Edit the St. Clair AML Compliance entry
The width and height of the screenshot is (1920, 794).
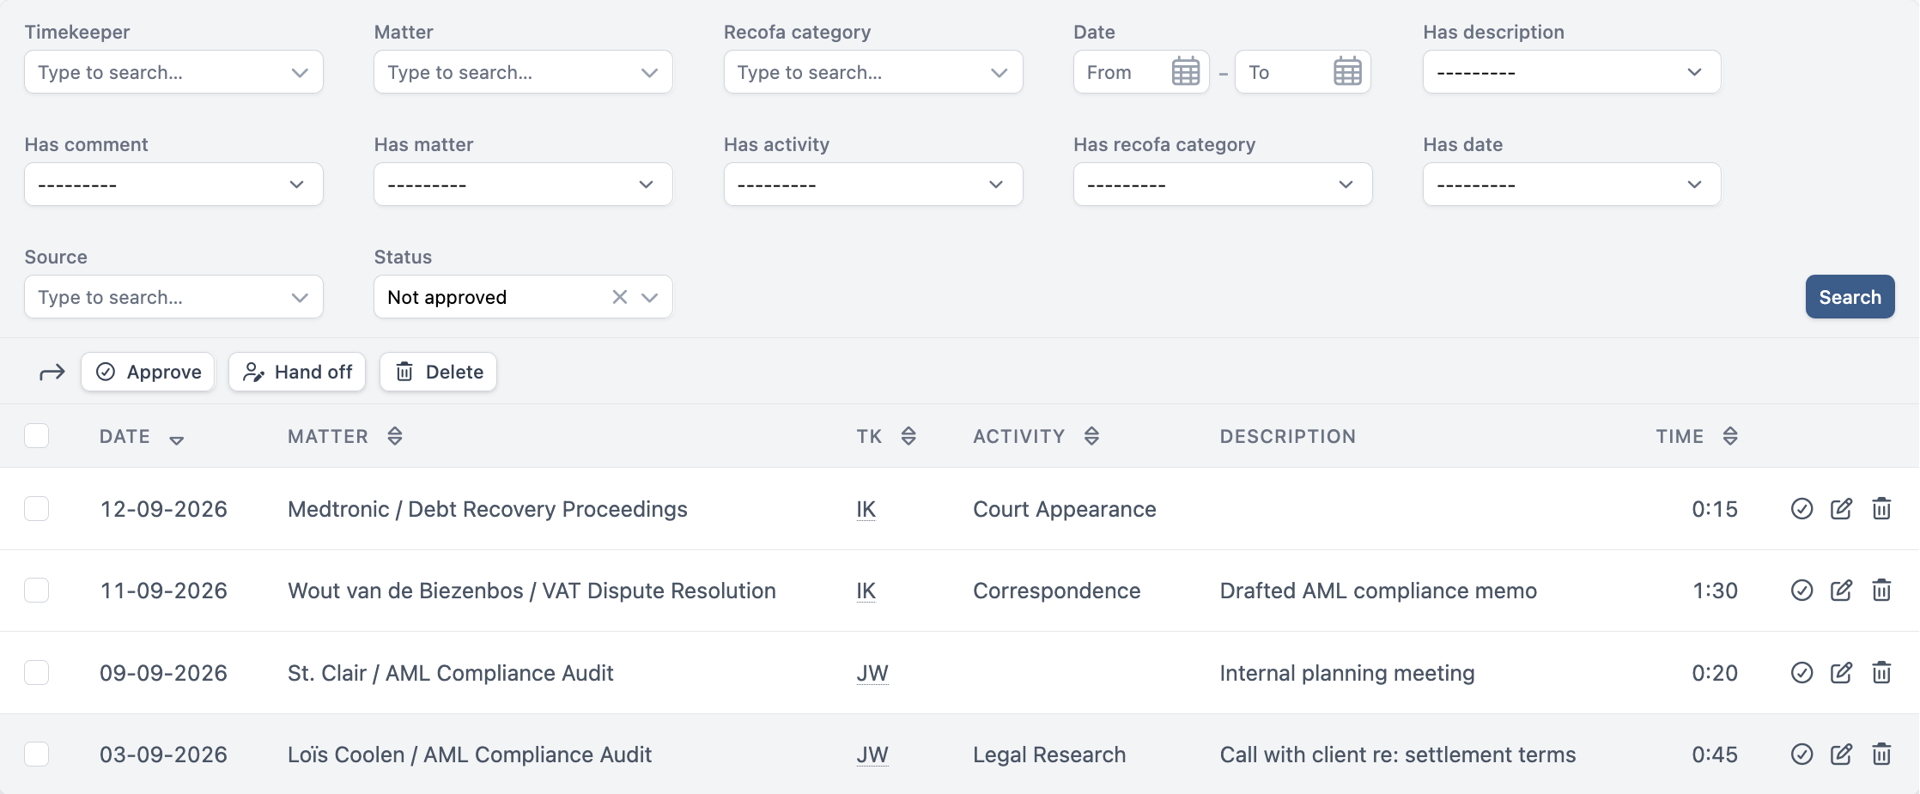pyautogui.click(x=1841, y=673)
